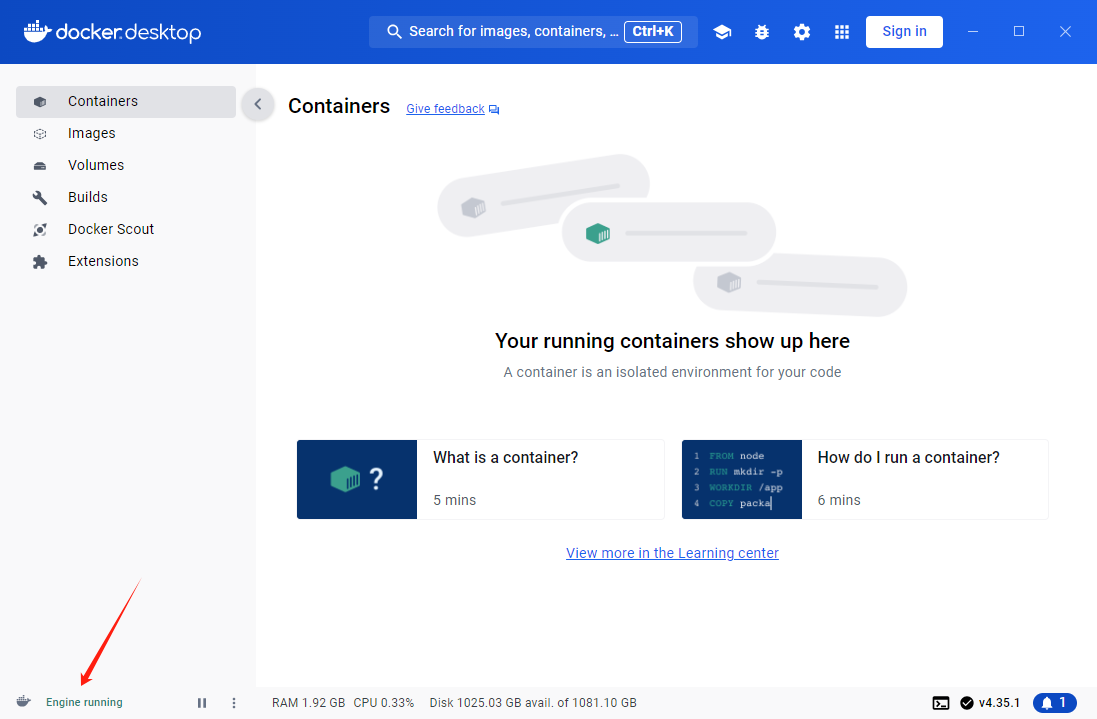Open View more in the Learning center

672,553
